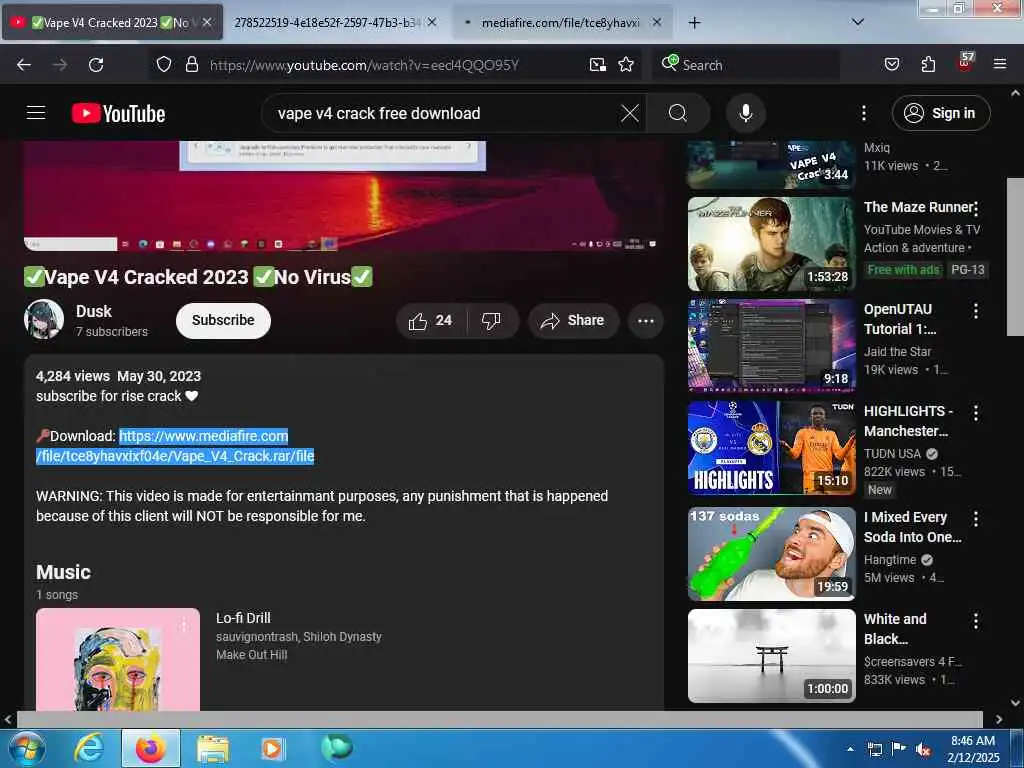Open the YouTube guide hamburger menu
Viewport: 1024px width, 768px height.
[x=36, y=113]
